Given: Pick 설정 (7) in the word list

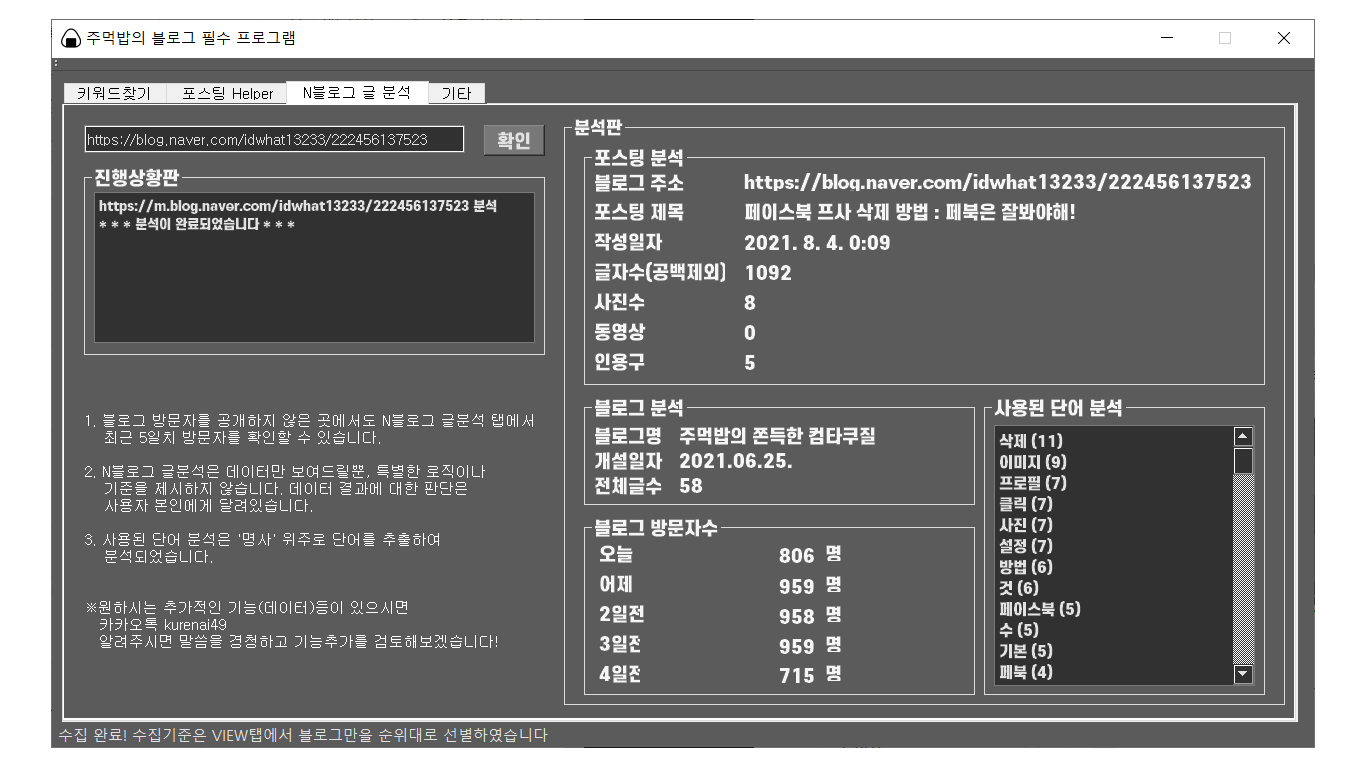Looking at the screenshot, I should click(1025, 546).
